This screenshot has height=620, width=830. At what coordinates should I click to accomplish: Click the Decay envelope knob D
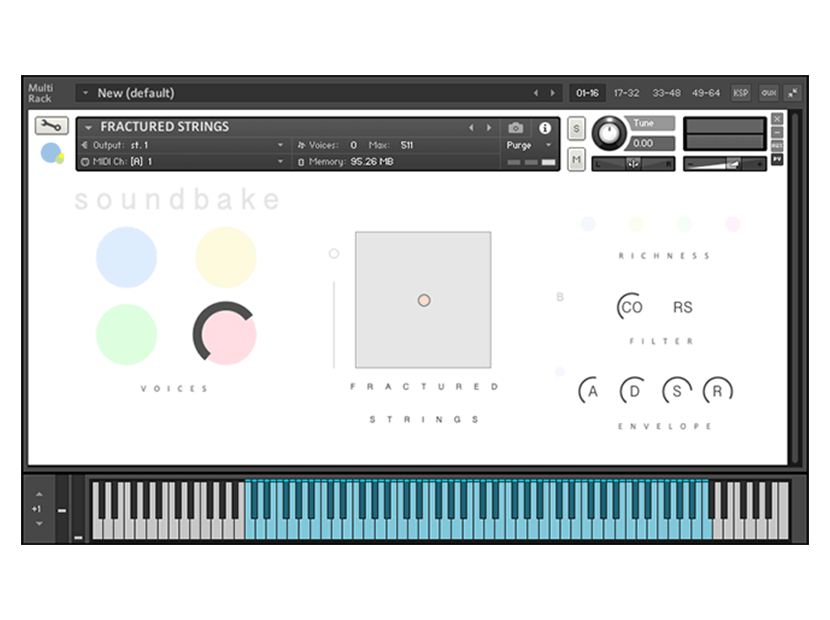[634, 391]
